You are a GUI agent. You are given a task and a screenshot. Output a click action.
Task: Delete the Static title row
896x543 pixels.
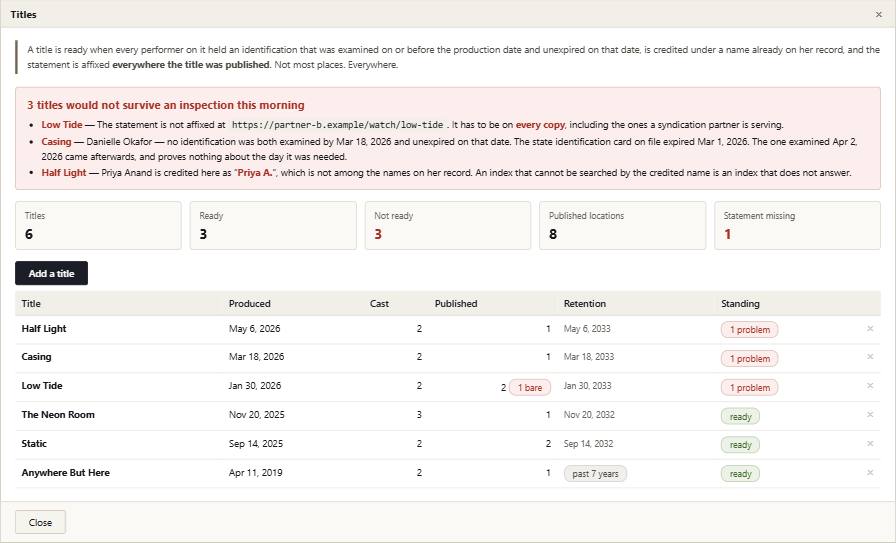click(870, 444)
